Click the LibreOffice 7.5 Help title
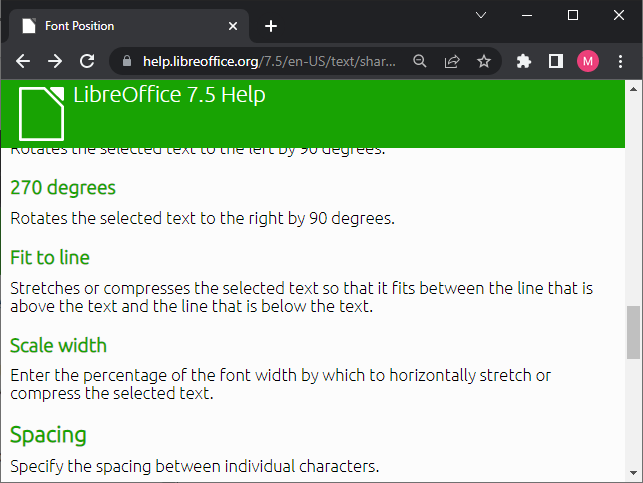This screenshot has height=483, width=643. pos(169,95)
